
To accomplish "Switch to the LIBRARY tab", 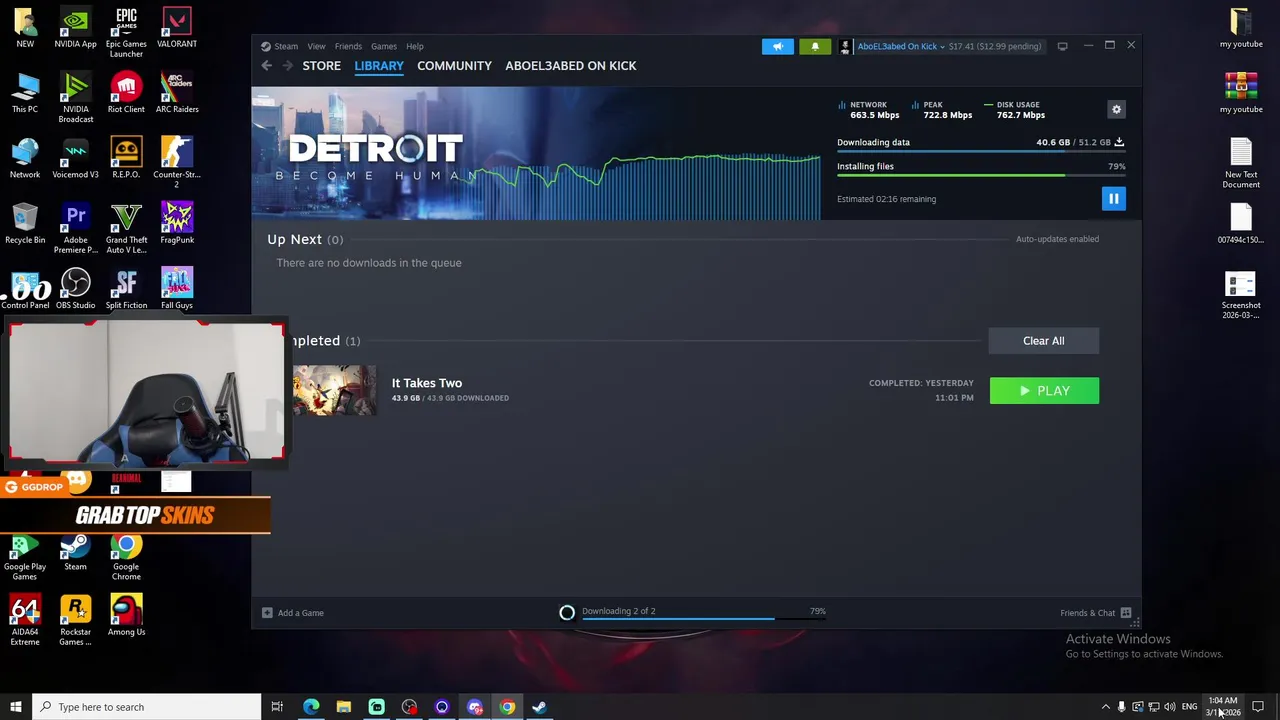I will coord(379,66).
